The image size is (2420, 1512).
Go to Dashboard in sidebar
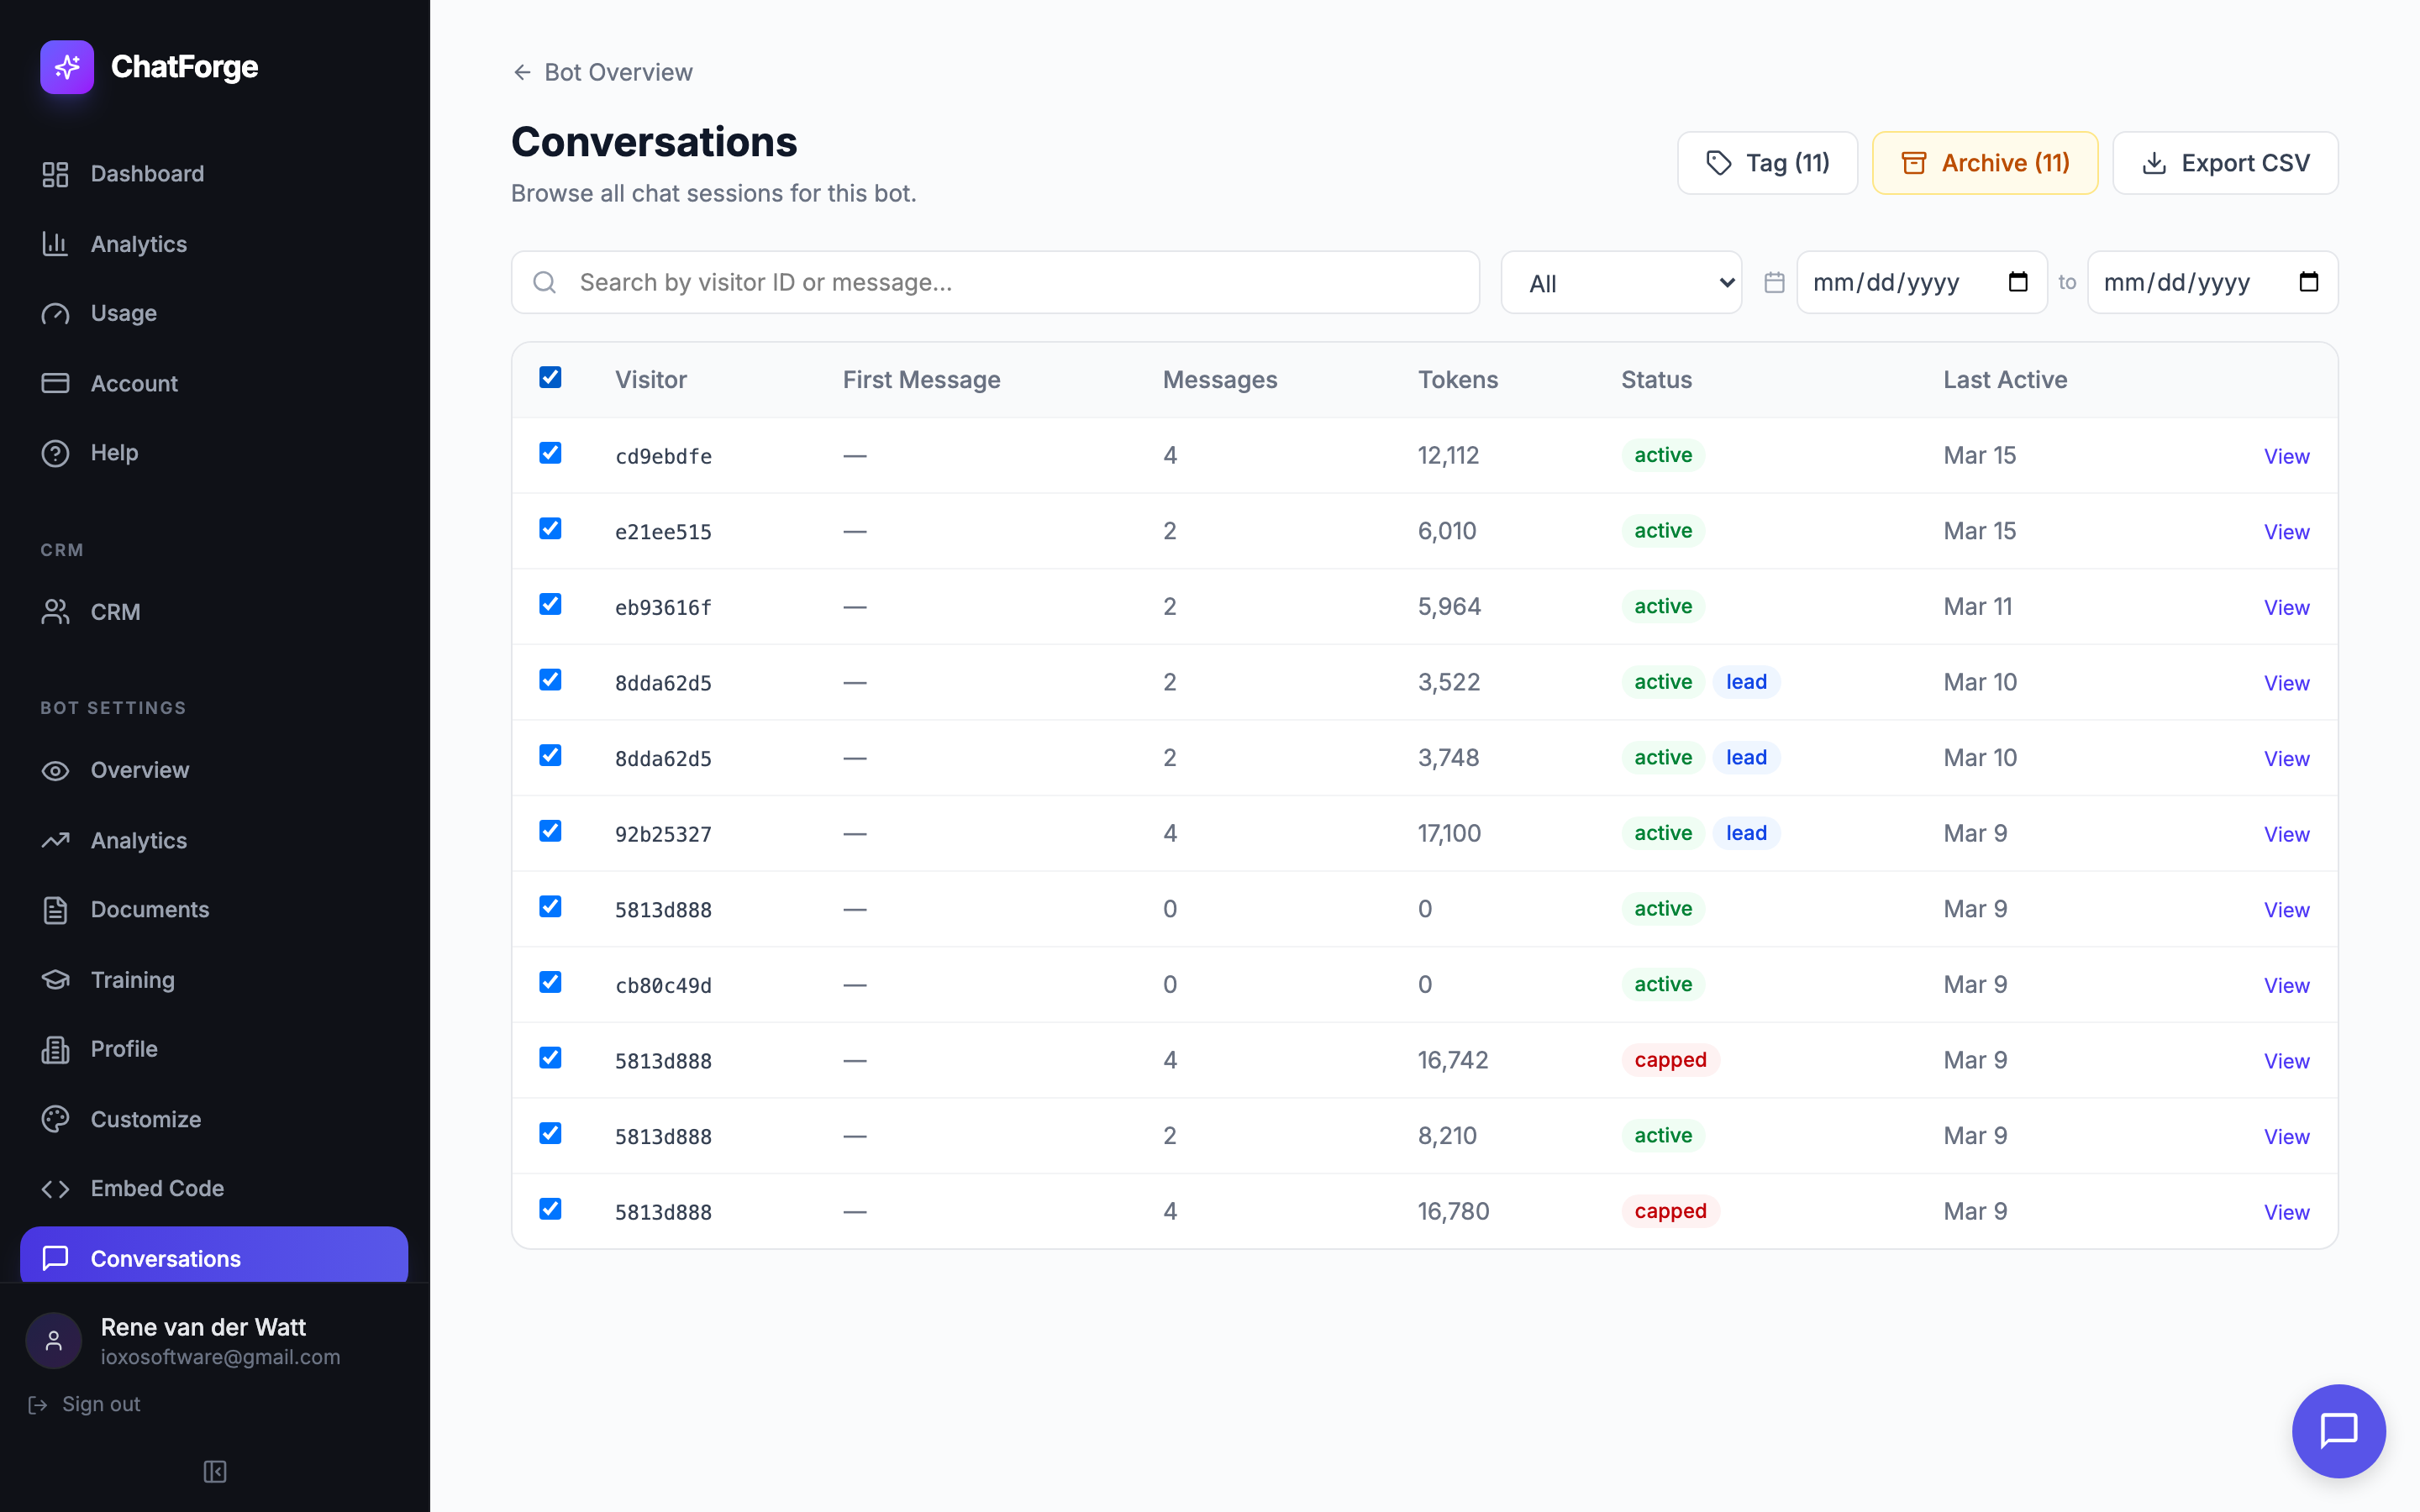pos(147,174)
